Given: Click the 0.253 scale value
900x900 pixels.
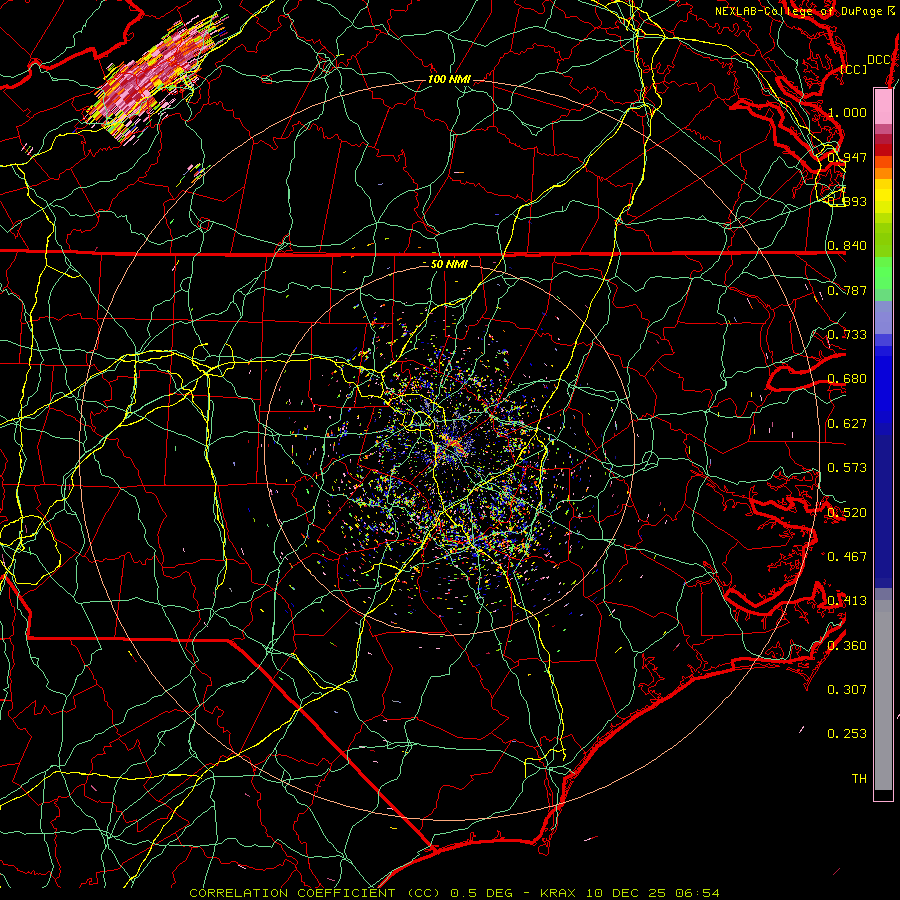Looking at the screenshot, I should click(847, 734).
